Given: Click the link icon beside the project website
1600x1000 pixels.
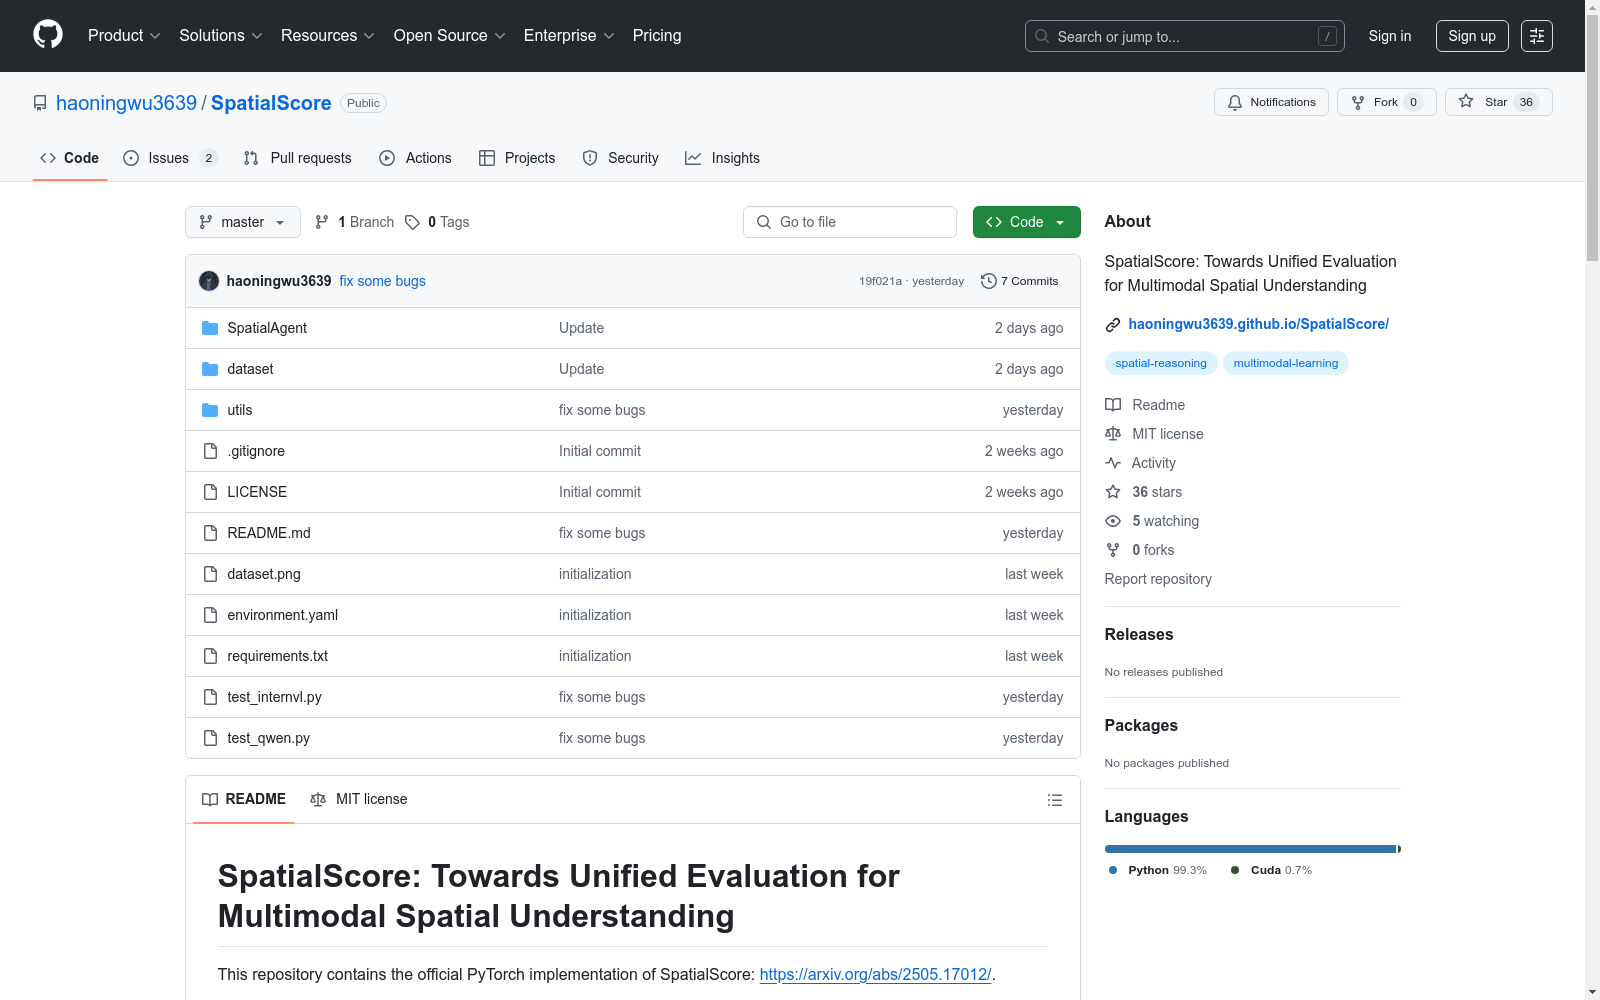Looking at the screenshot, I should pos(1113,325).
